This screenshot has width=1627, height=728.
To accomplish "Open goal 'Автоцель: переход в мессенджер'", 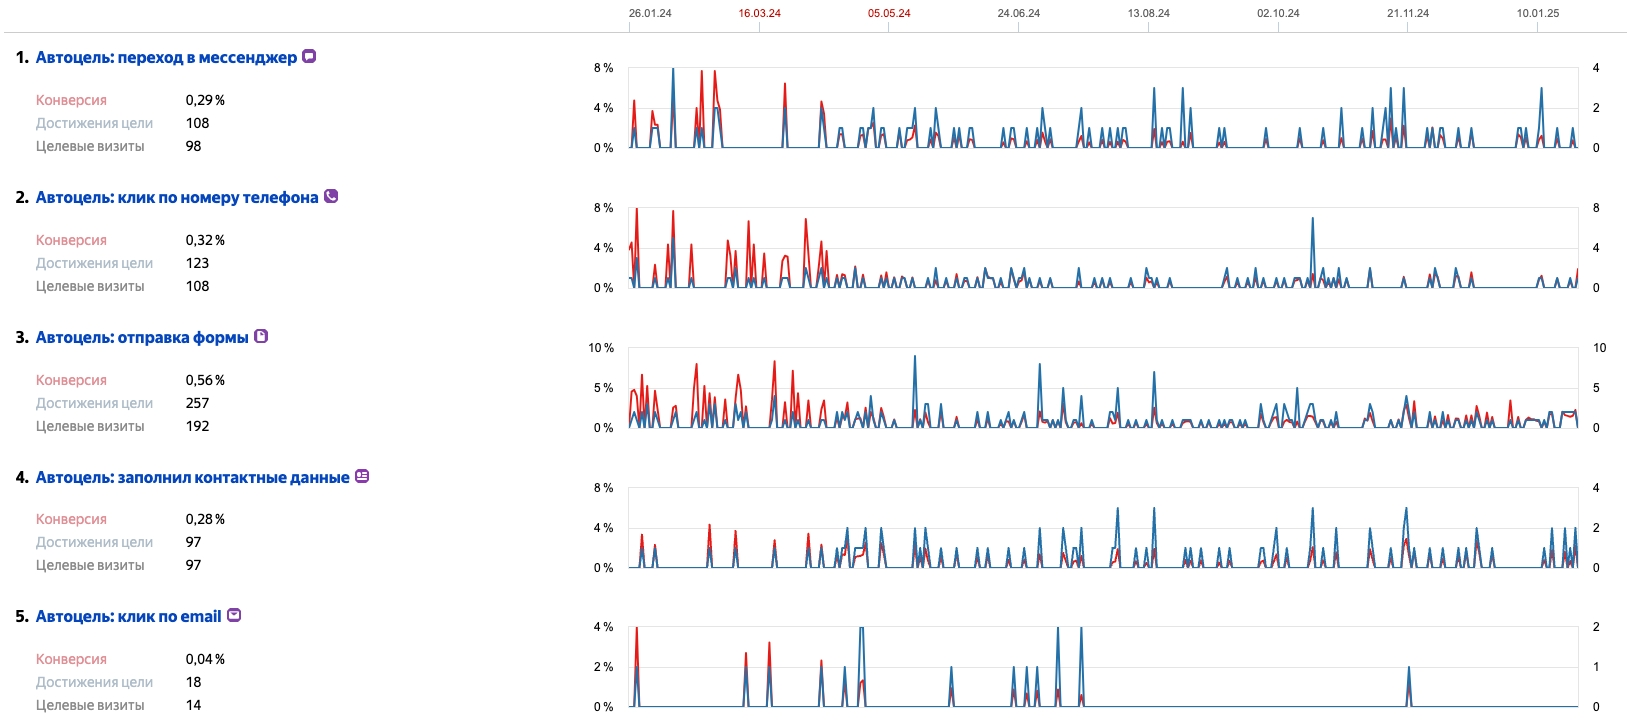I will [166, 58].
